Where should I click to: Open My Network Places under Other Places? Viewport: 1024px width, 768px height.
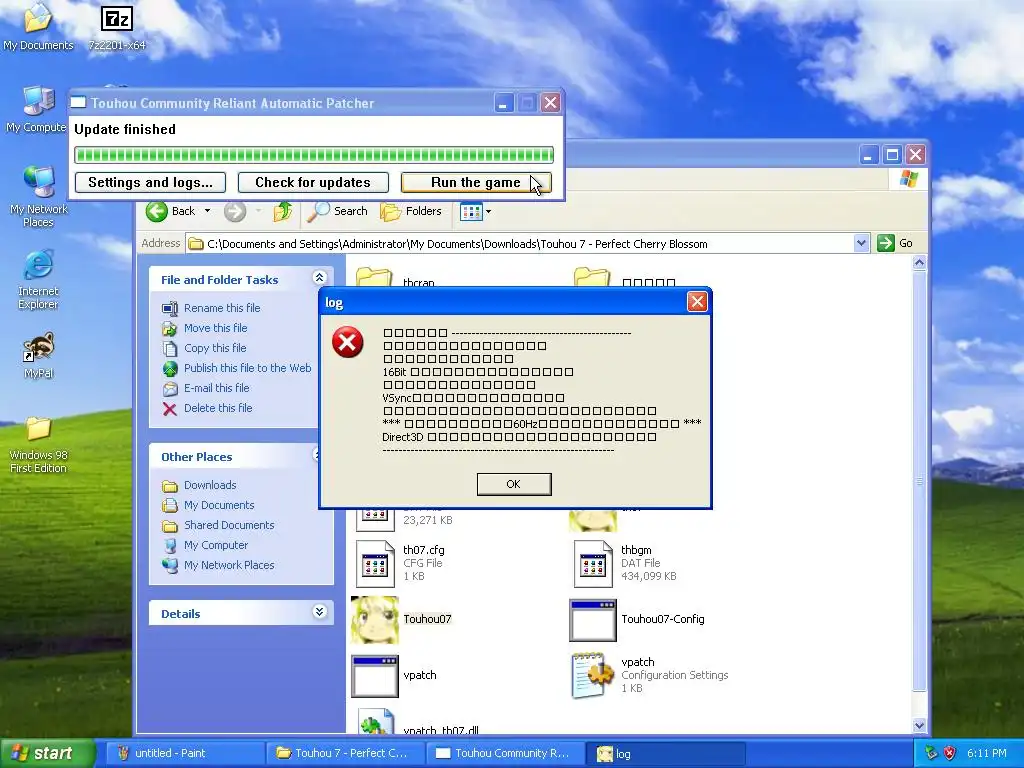(x=229, y=565)
